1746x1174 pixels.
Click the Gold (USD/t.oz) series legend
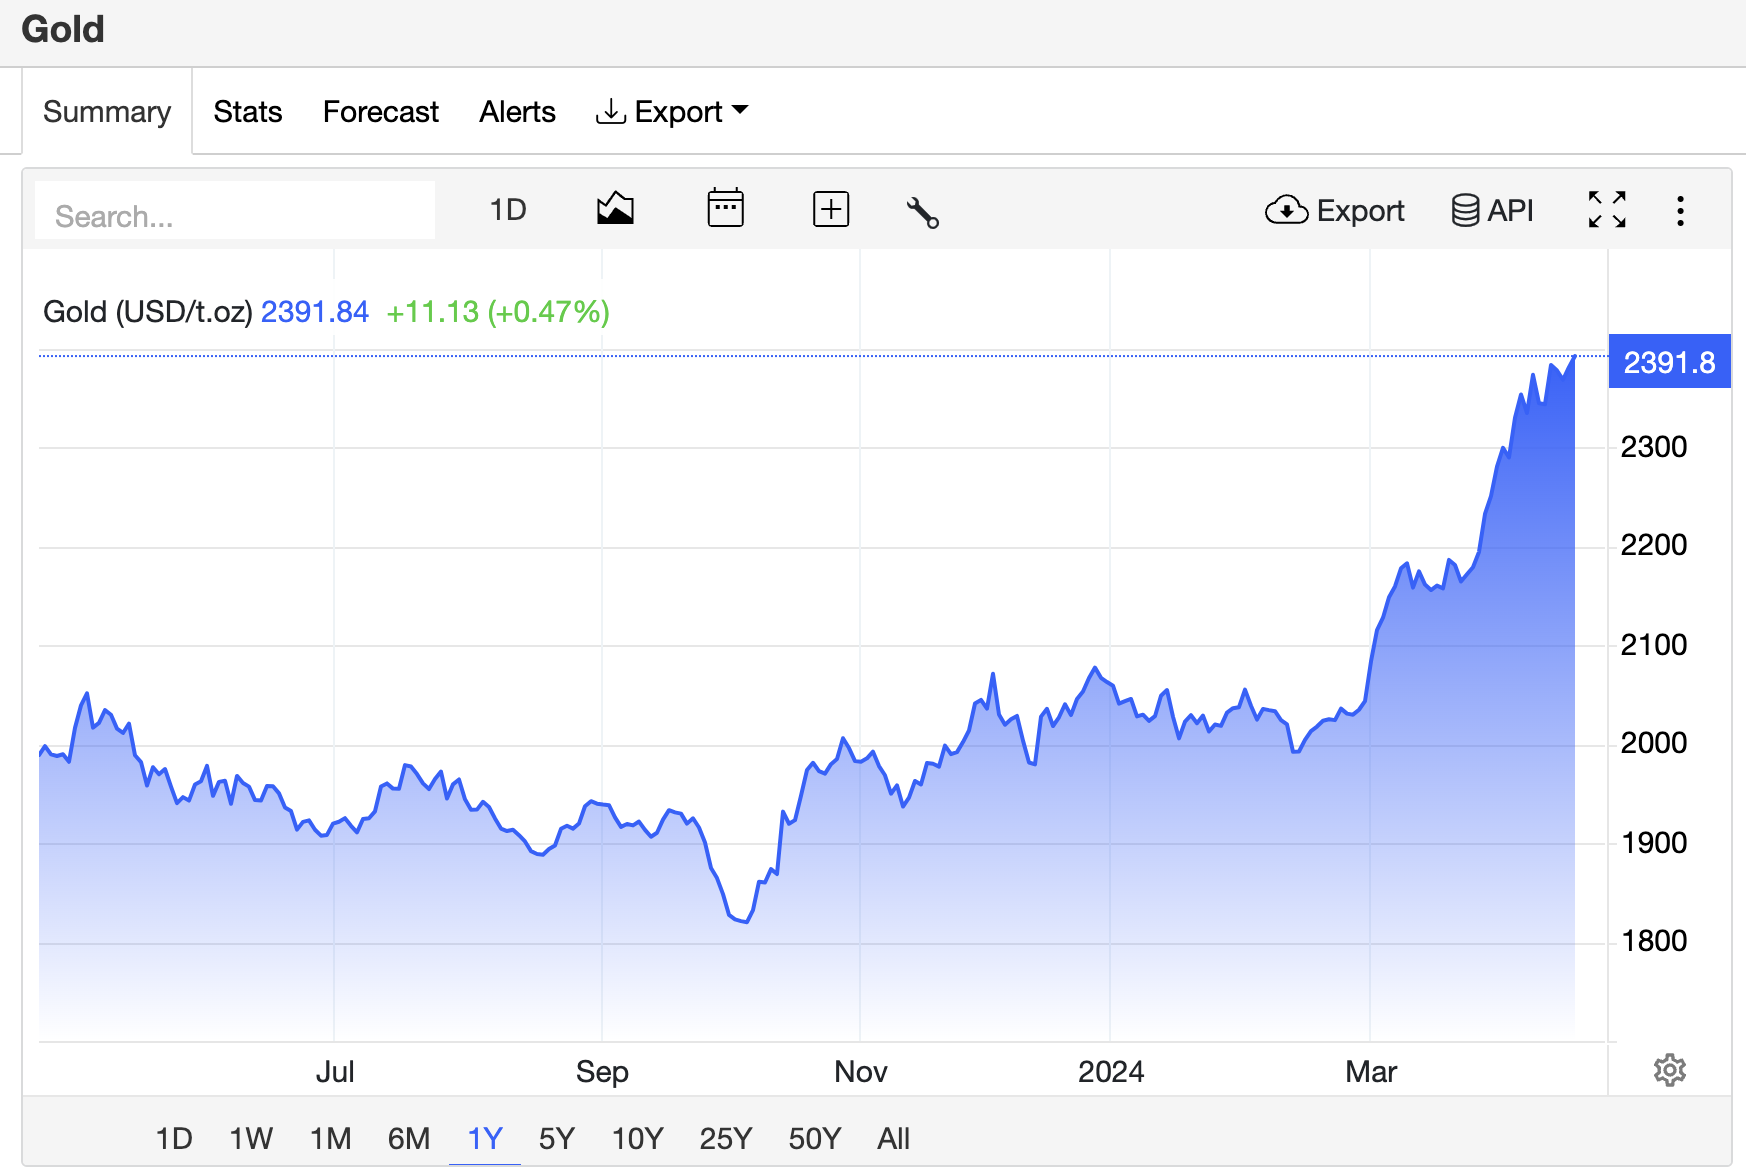[x=147, y=312]
